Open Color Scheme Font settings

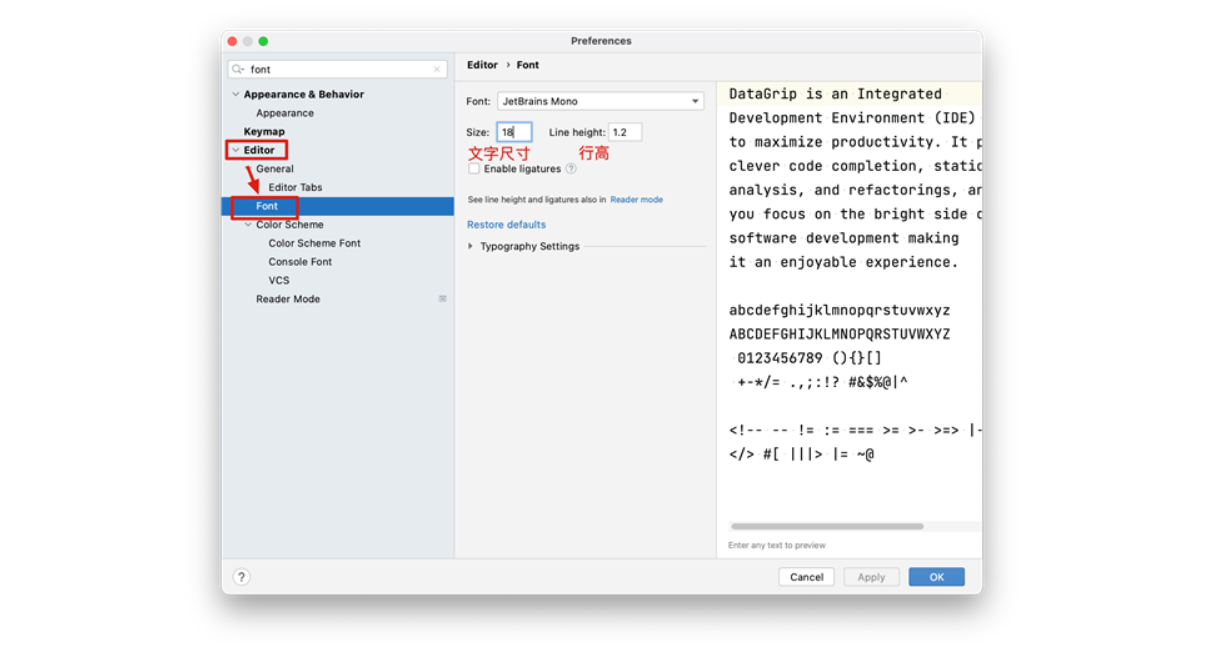pyautogui.click(x=314, y=243)
